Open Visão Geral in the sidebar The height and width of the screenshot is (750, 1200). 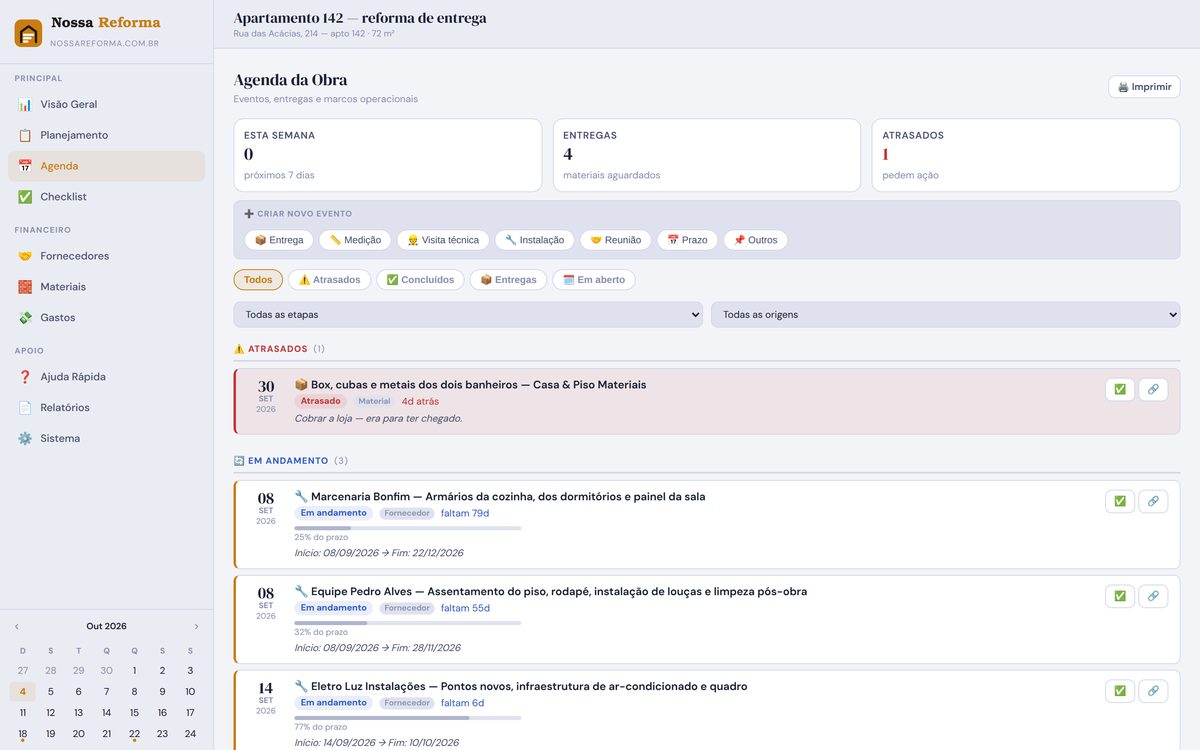pos(106,104)
